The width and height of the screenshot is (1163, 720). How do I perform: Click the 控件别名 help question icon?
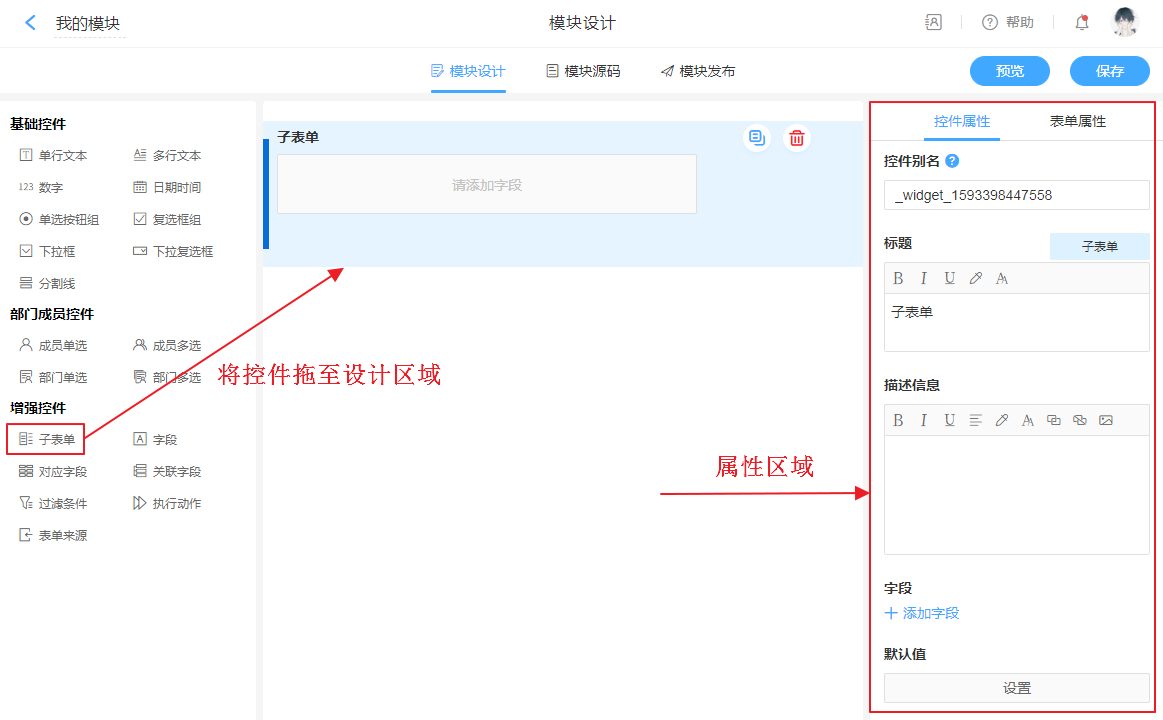point(952,161)
